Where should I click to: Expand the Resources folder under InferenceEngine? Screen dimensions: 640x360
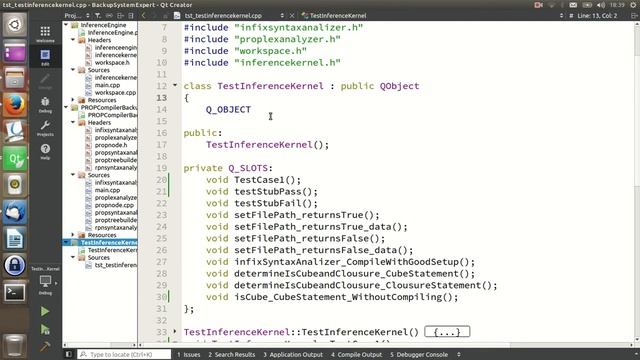click(73, 100)
